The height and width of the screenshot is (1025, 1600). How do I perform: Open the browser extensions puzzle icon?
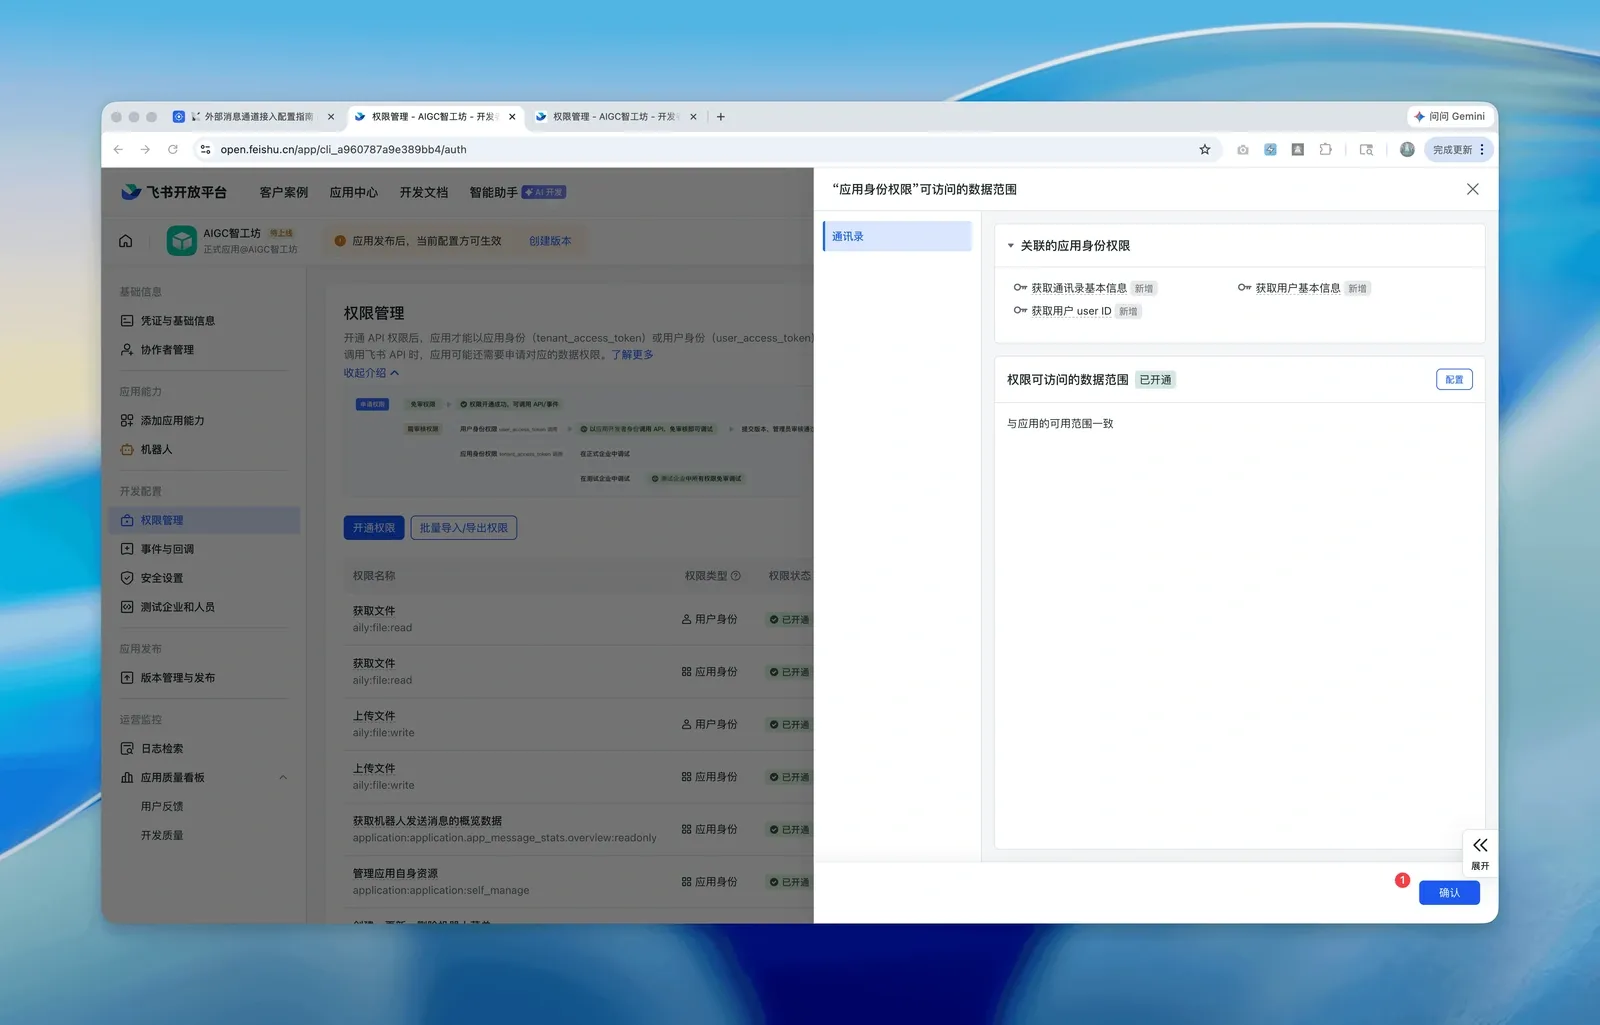point(1325,149)
